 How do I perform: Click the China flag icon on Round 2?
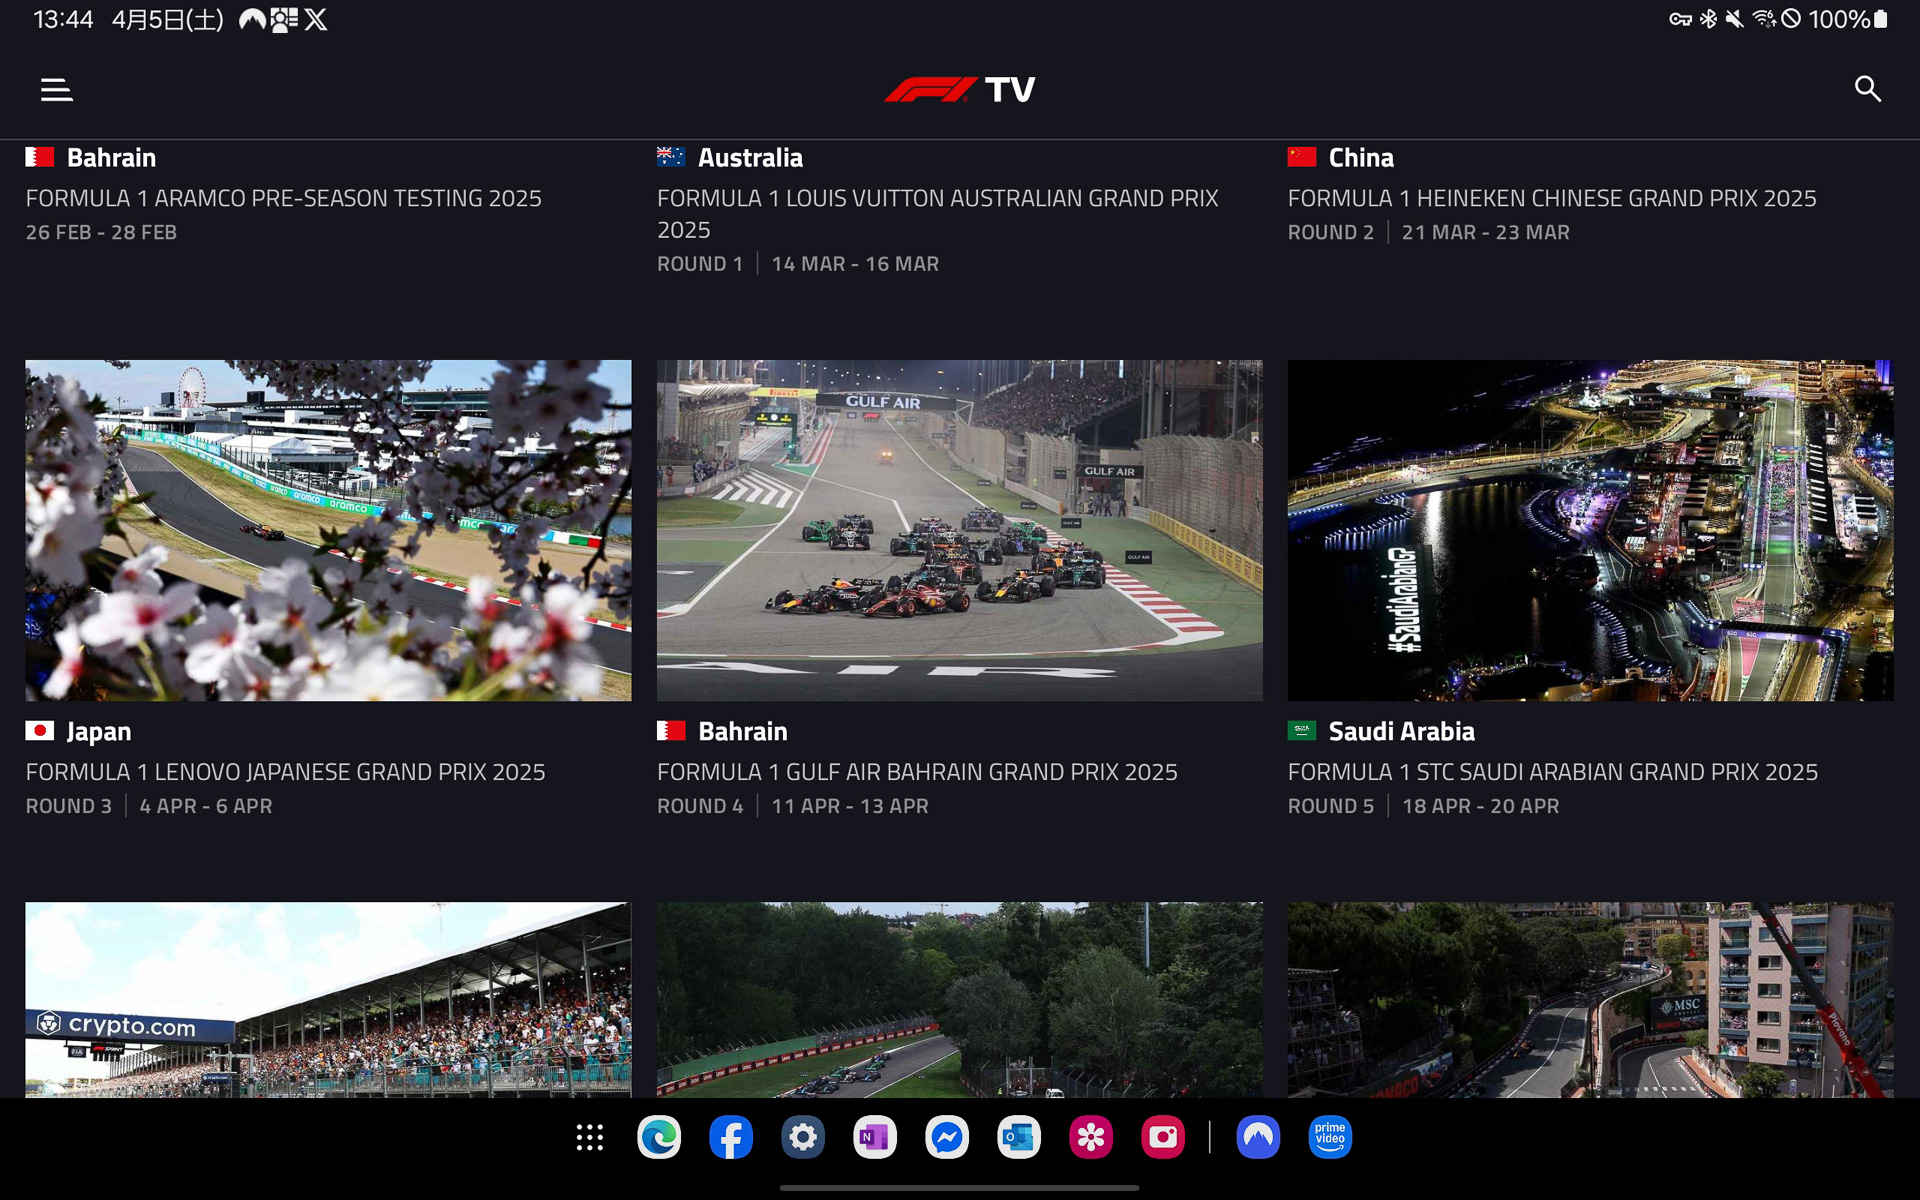(1301, 157)
